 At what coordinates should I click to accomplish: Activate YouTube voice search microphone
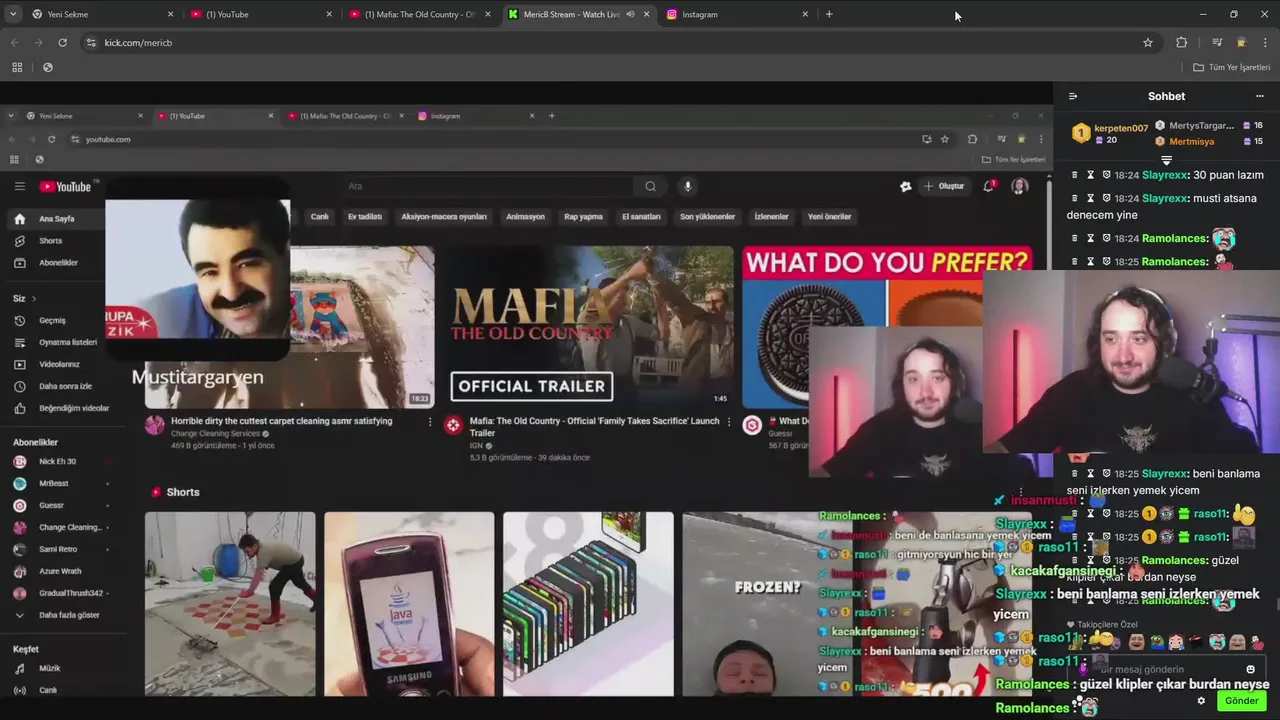pyautogui.click(x=687, y=186)
